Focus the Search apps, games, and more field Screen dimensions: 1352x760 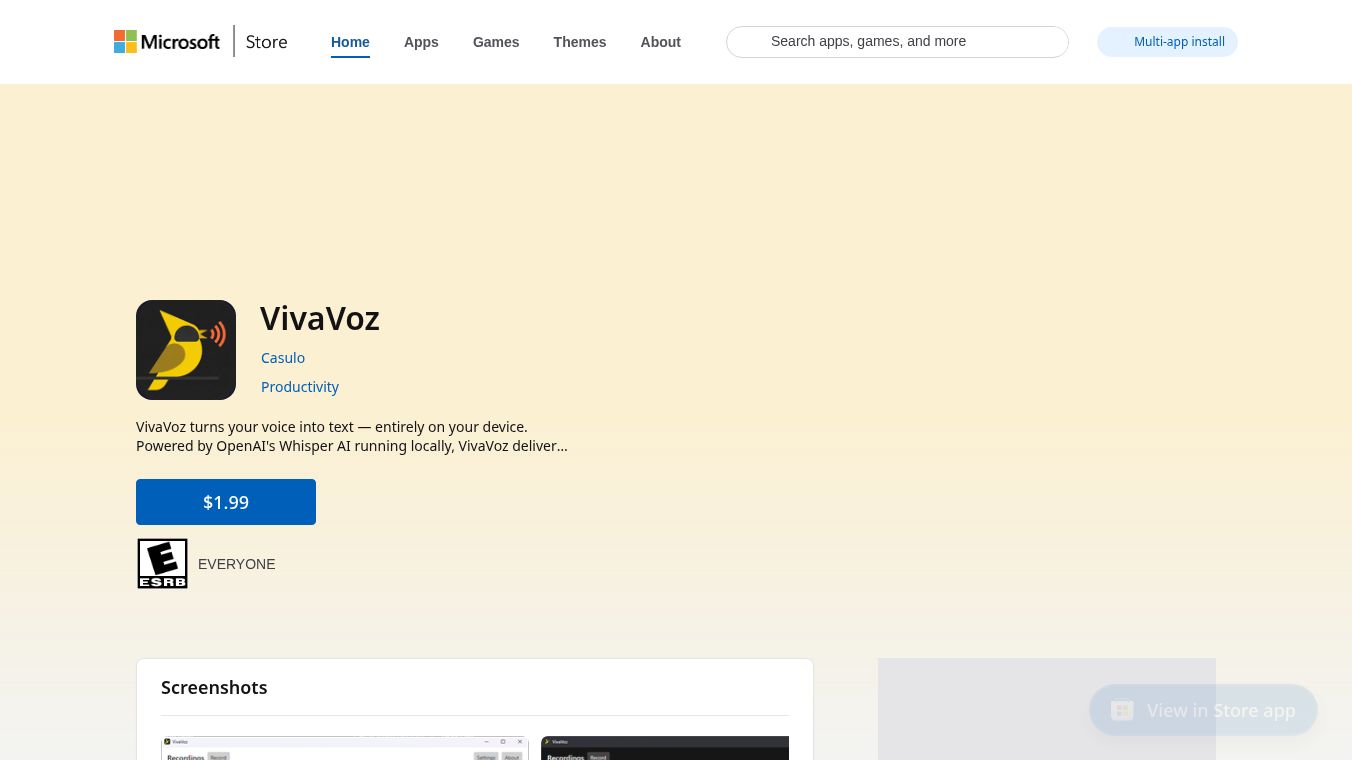coord(897,42)
